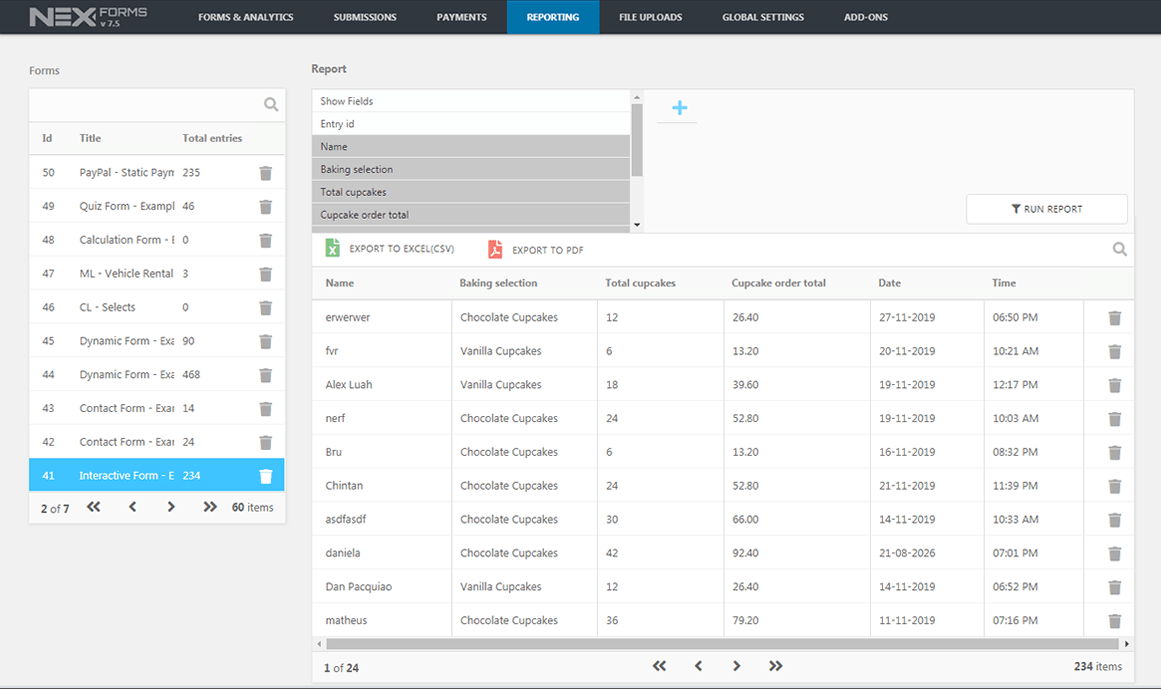Open the Global Settings tab
Screen dimensions: 1161x689
[763, 17]
